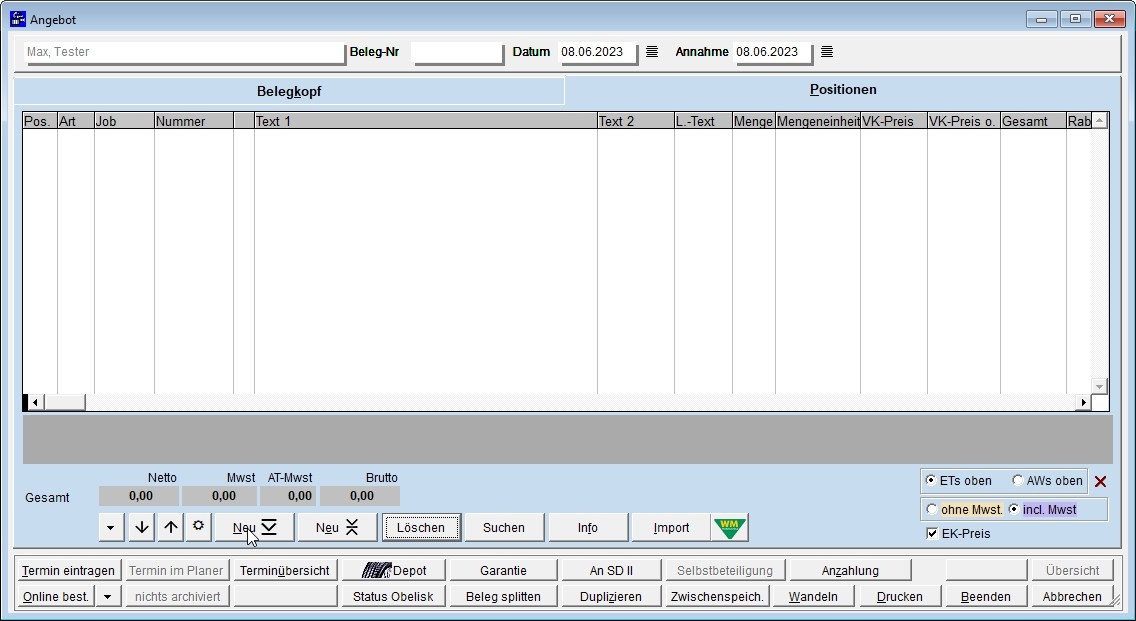
Task: Click the VK-Preis column header
Action: 893,121
